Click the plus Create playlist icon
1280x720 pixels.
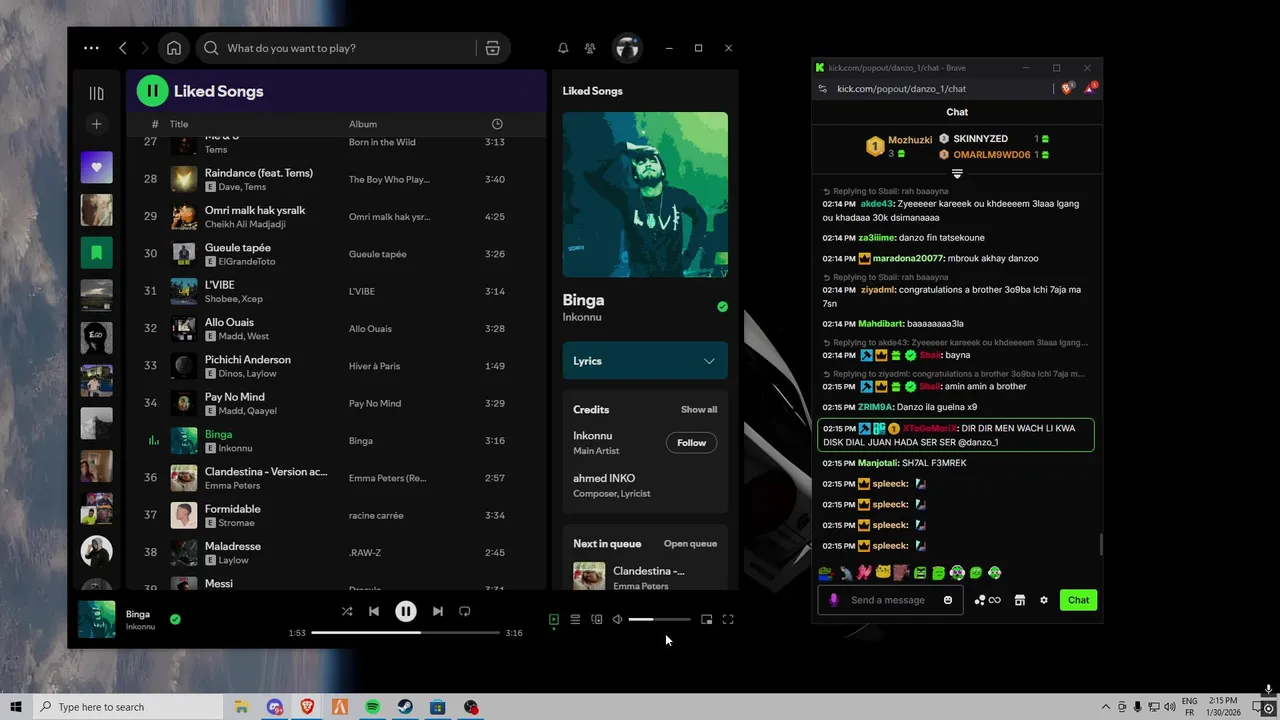click(96, 124)
